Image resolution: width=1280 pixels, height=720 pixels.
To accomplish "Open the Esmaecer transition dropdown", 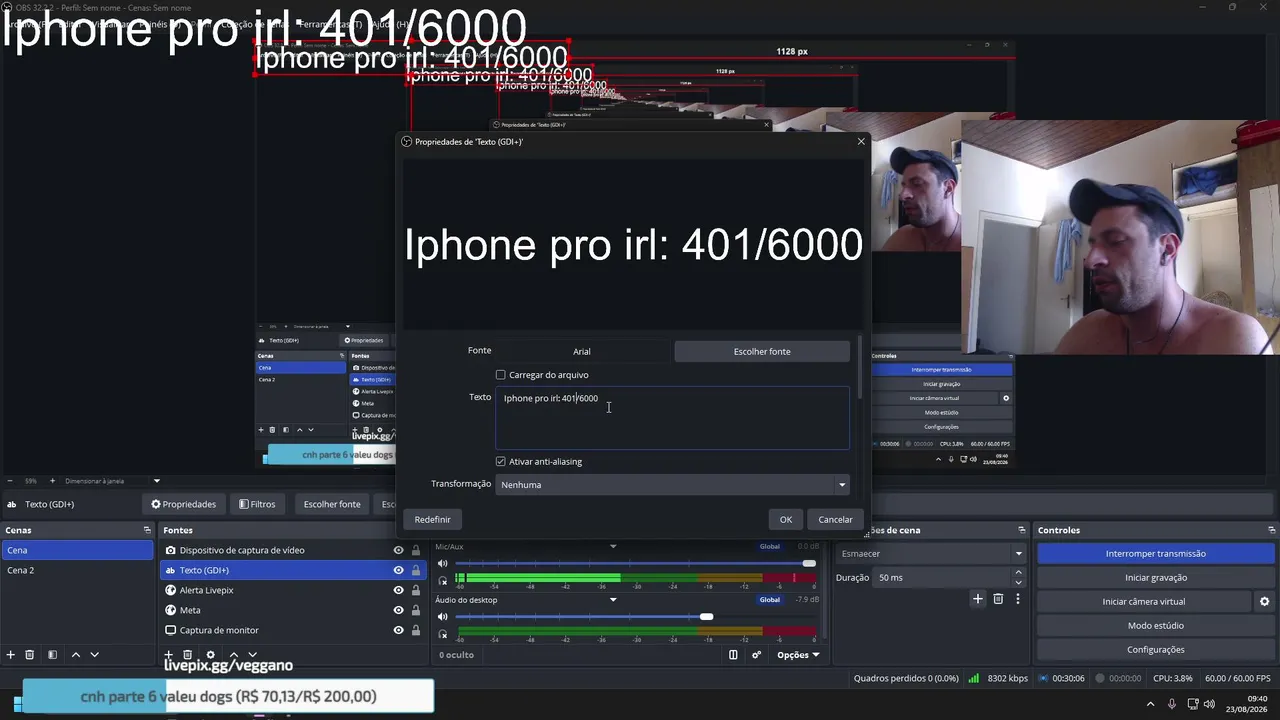I will (x=931, y=554).
